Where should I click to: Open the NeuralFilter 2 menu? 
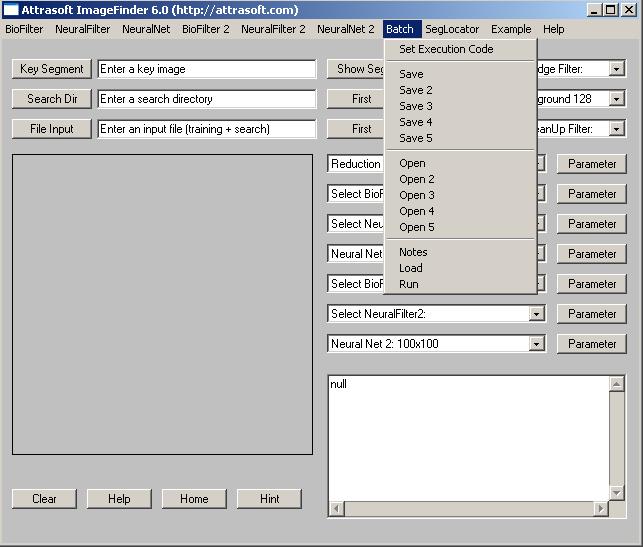coord(273,29)
